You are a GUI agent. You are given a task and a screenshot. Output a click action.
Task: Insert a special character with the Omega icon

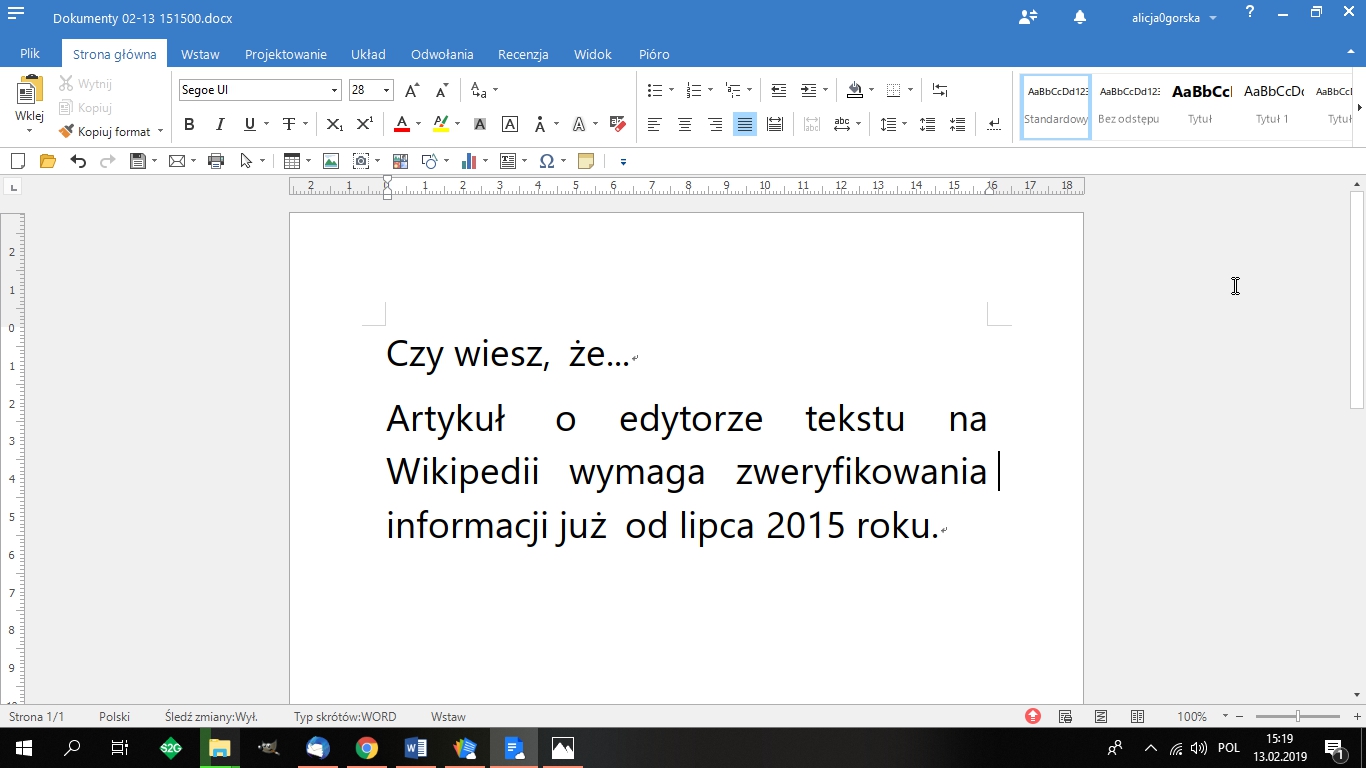click(546, 160)
